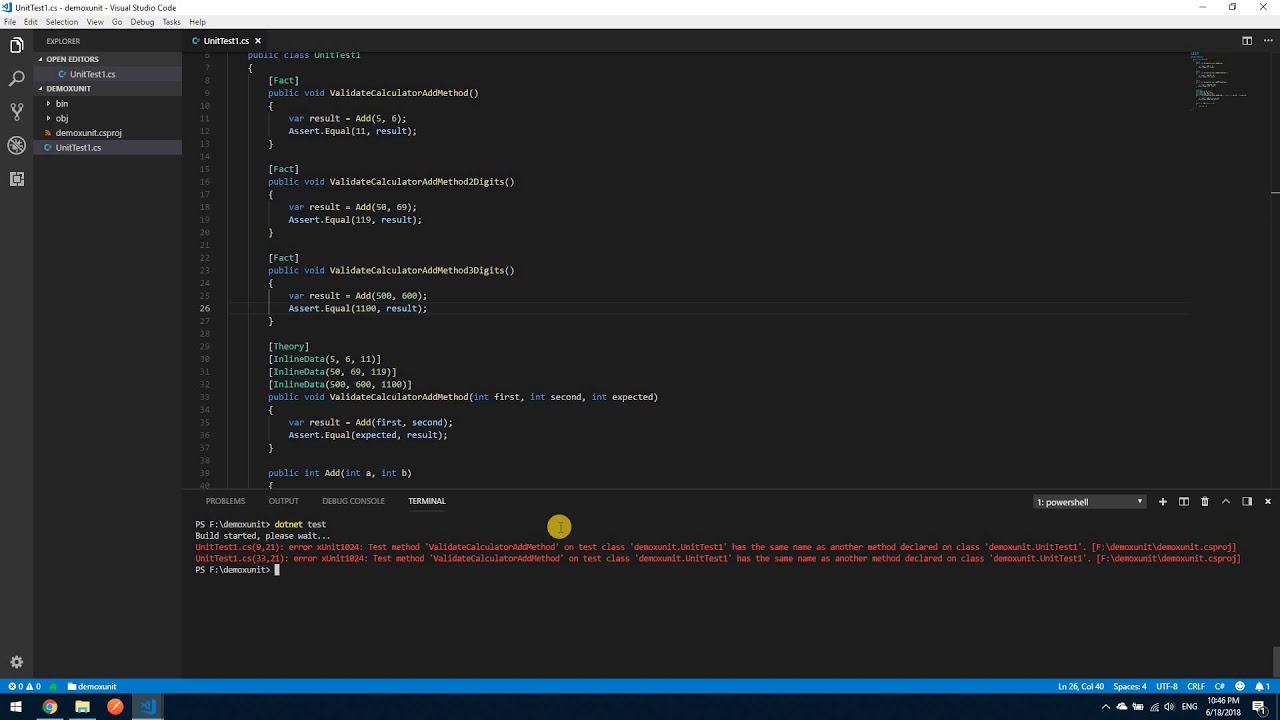
Task: Split the editor with the split icon
Action: point(1247,41)
